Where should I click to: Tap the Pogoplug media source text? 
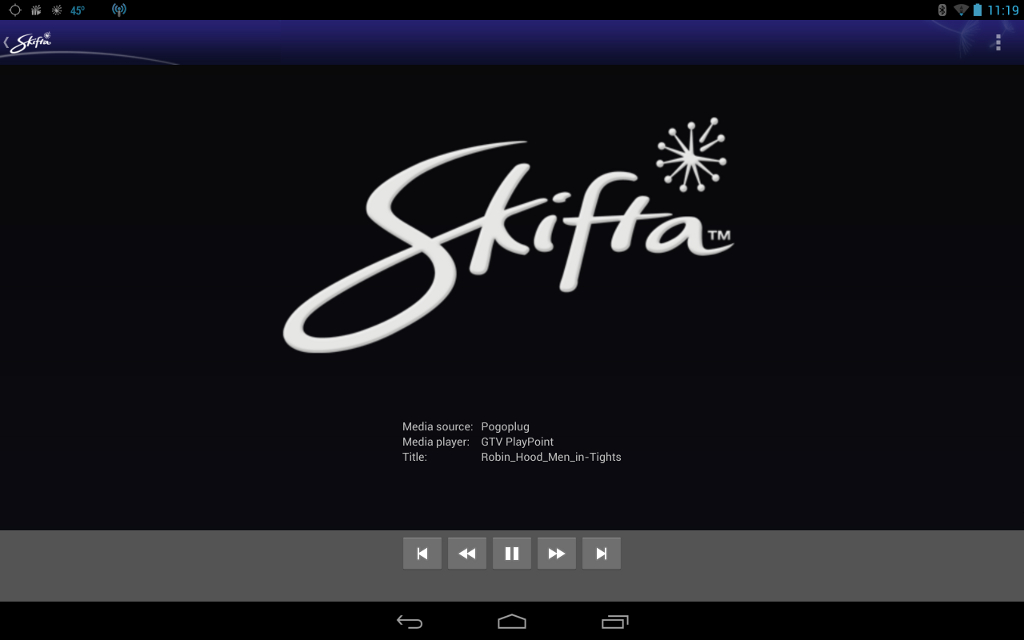click(x=505, y=426)
